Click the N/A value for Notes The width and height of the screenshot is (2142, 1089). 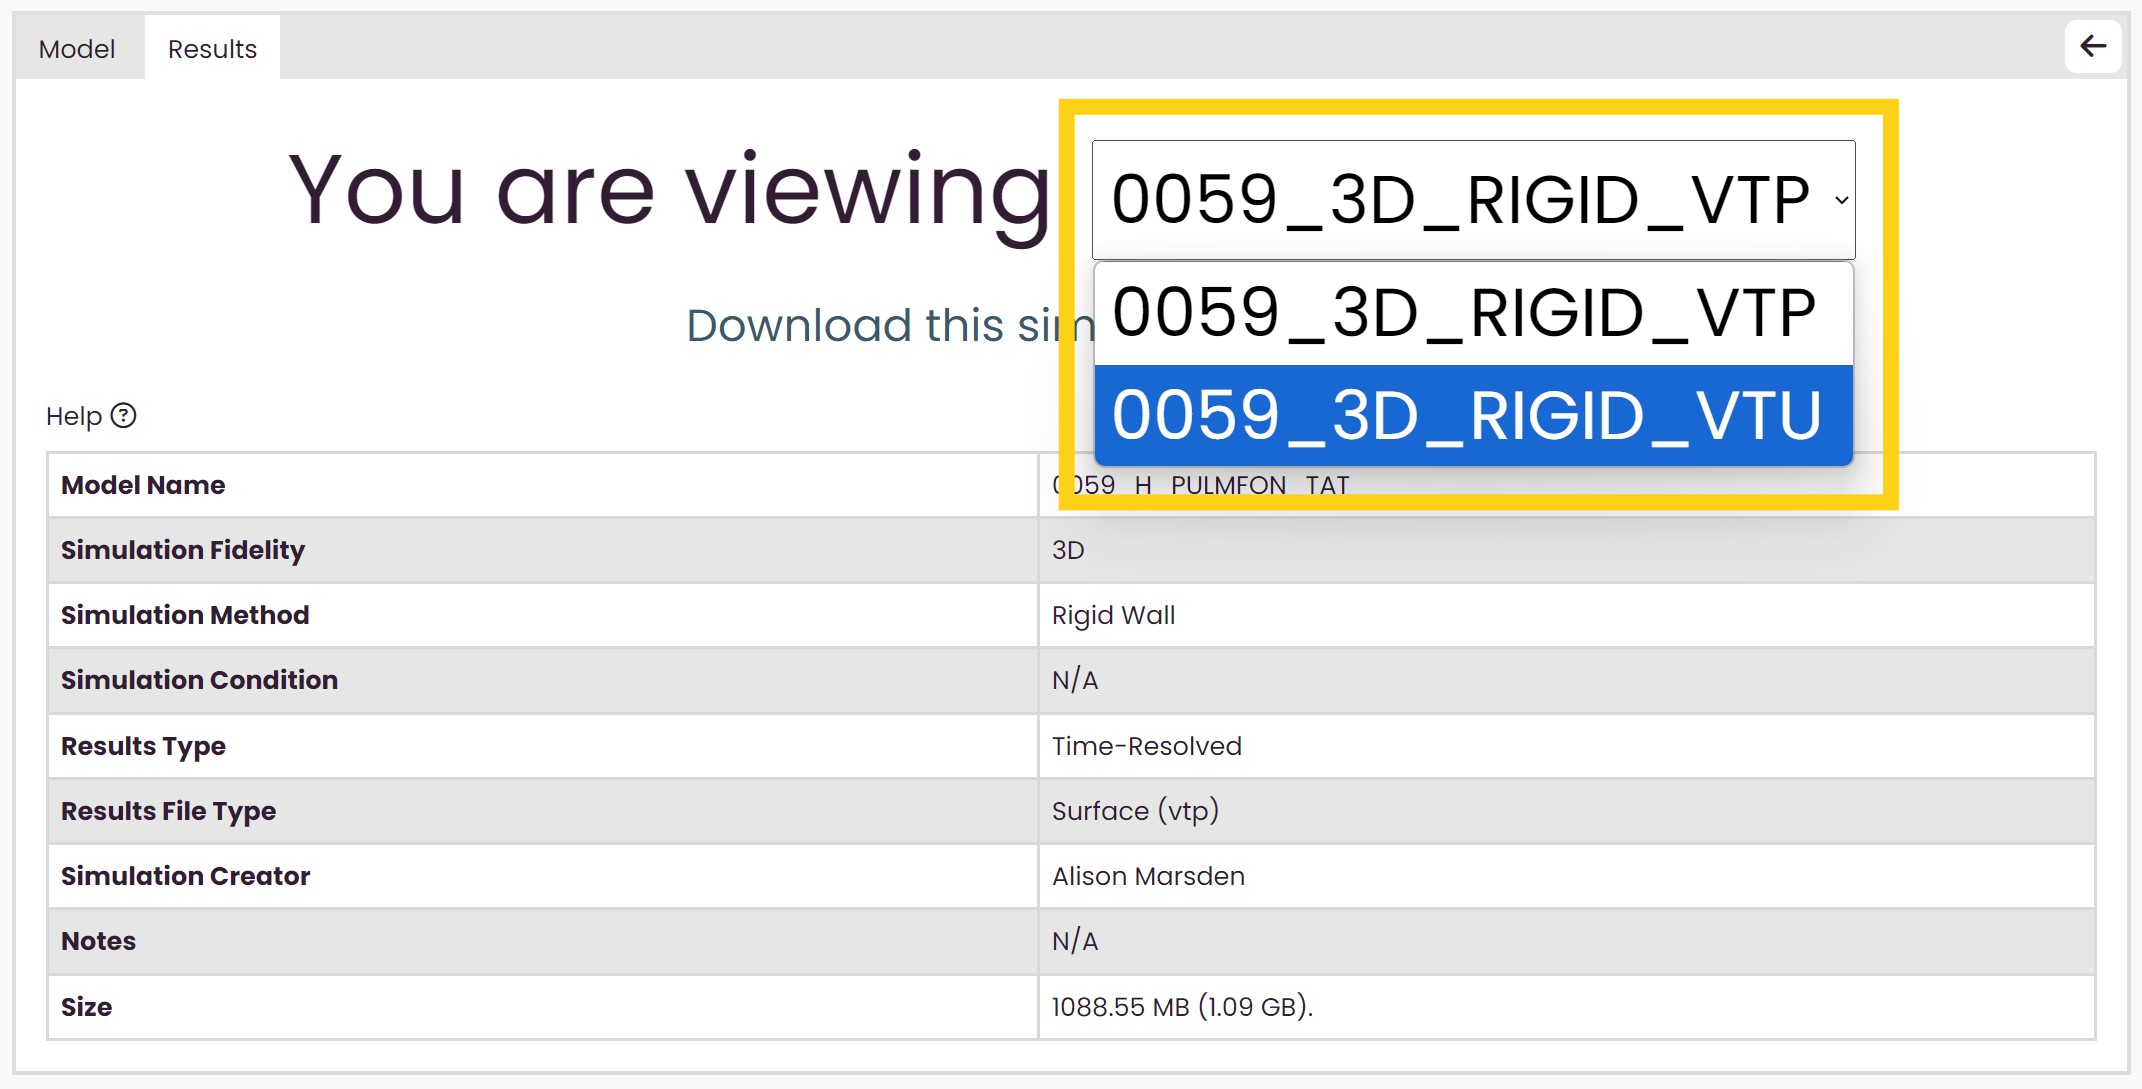click(1075, 941)
